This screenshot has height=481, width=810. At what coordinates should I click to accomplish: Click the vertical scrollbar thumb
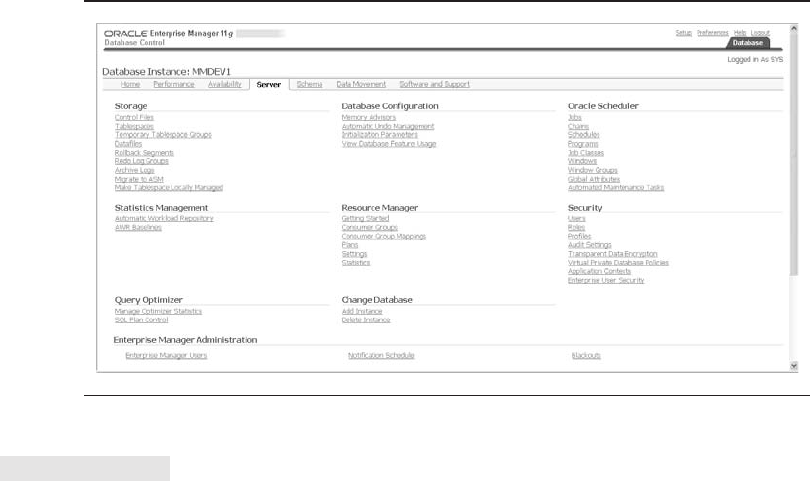coord(794,155)
